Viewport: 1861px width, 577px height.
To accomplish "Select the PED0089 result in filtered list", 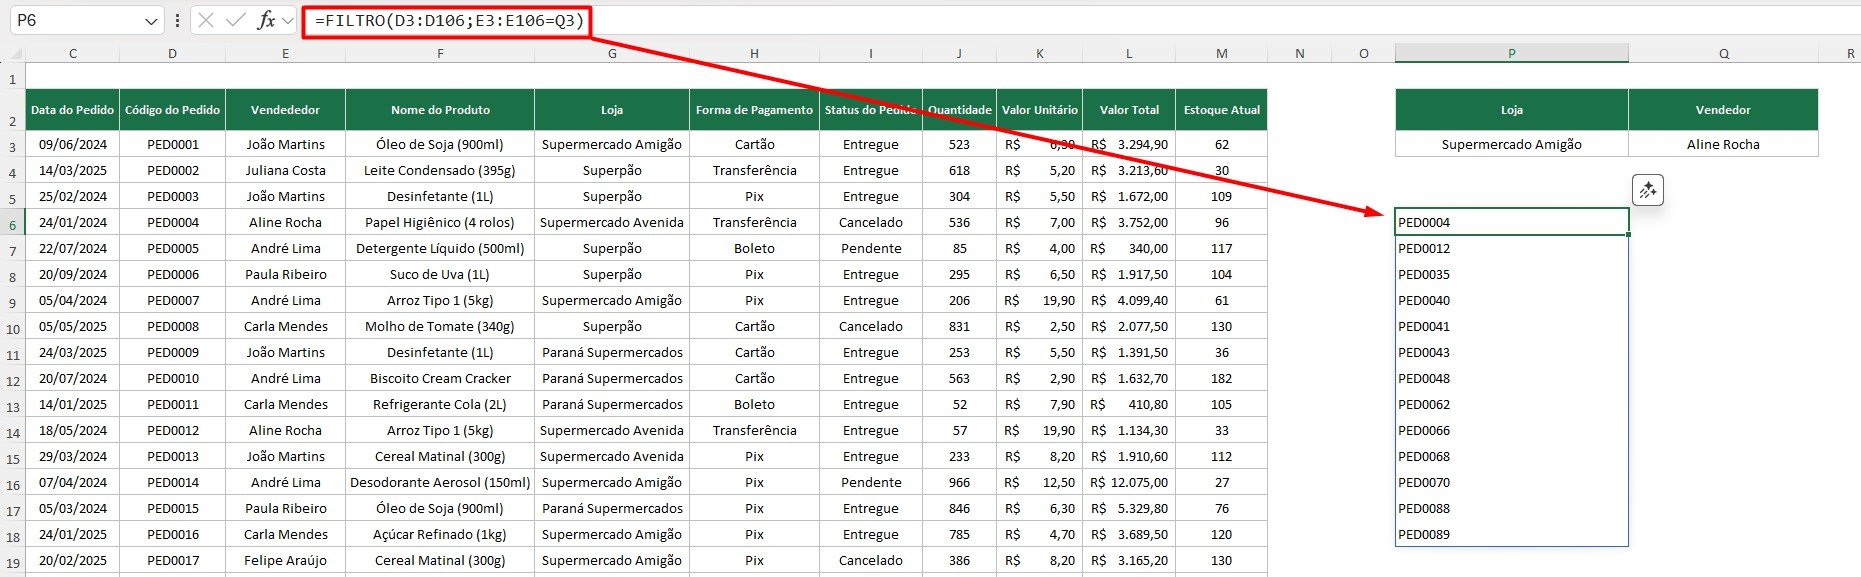I will [x=1510, y=534].
